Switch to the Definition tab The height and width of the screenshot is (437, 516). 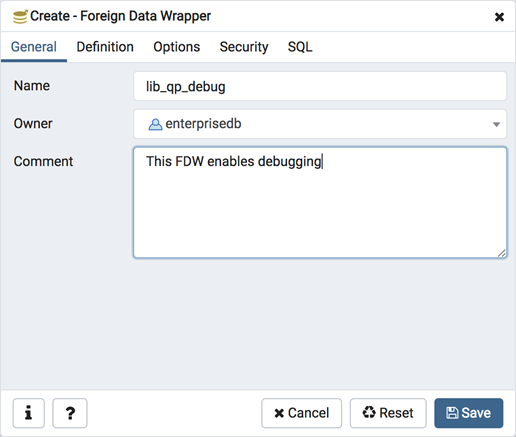[105, 47]
